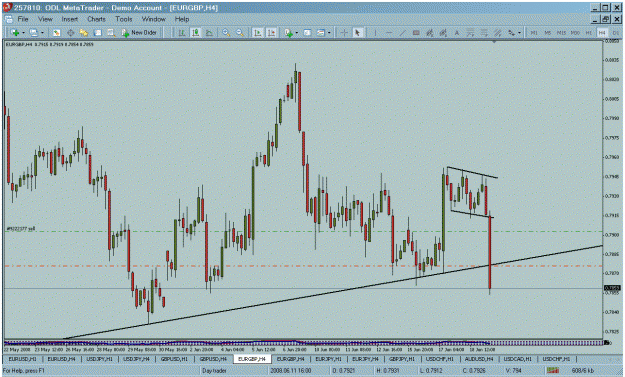This screenshot has width=625, height=377.
Task: Open the Templates icon
Action: click(x=321, y=33)
